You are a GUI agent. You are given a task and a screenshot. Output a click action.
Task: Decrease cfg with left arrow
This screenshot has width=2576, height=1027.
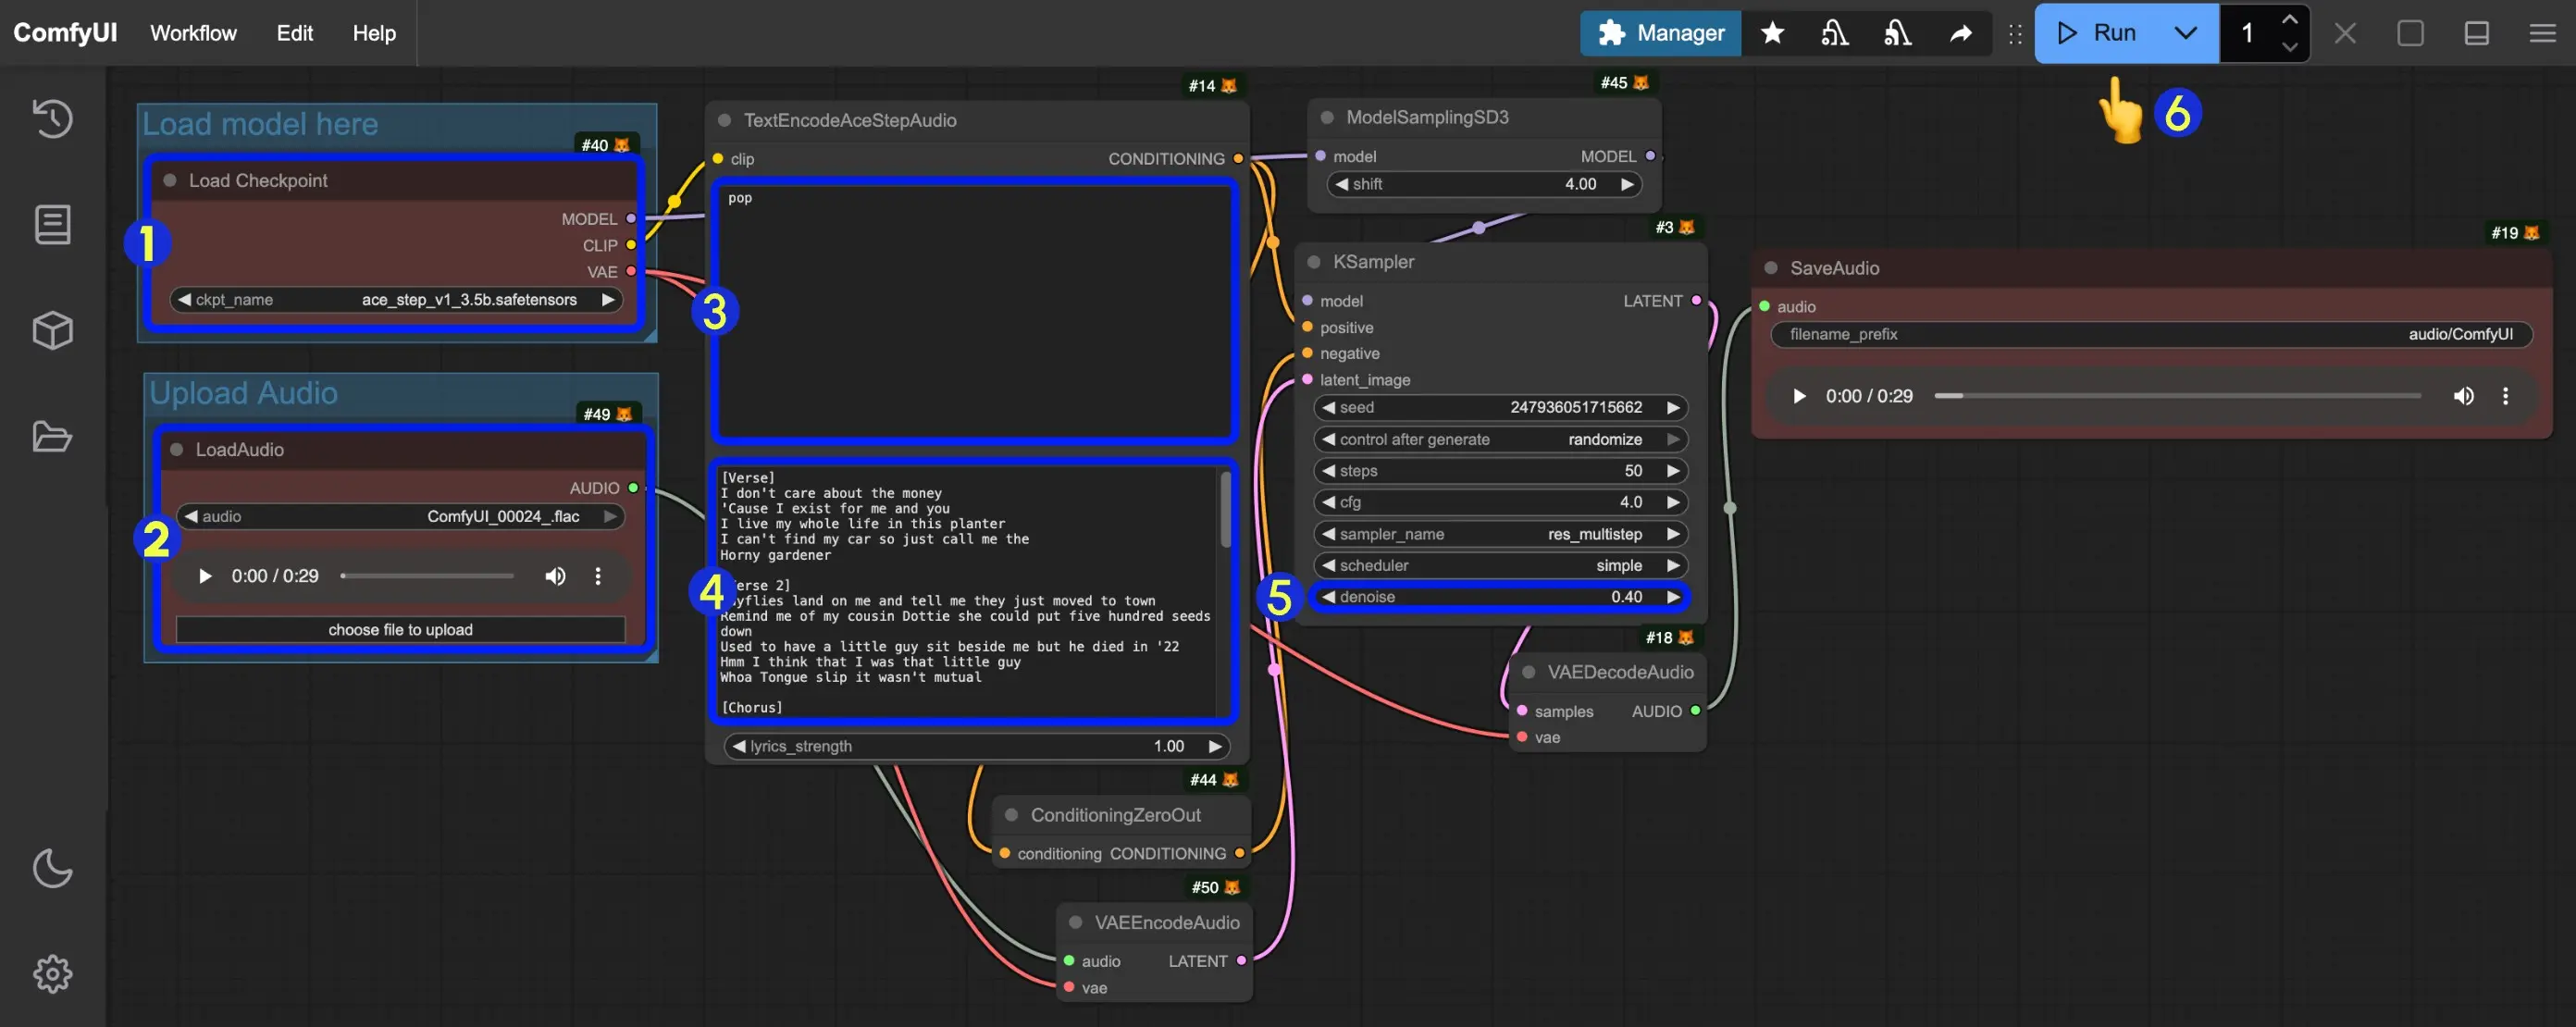pyautogui.click(x=1328, y=502)
